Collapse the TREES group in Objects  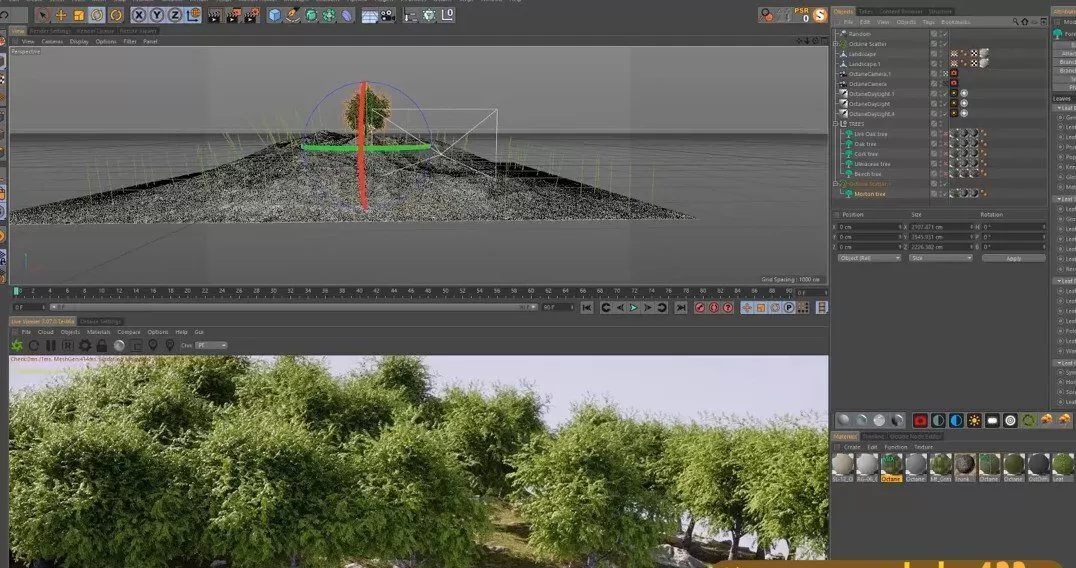(837, 124)
